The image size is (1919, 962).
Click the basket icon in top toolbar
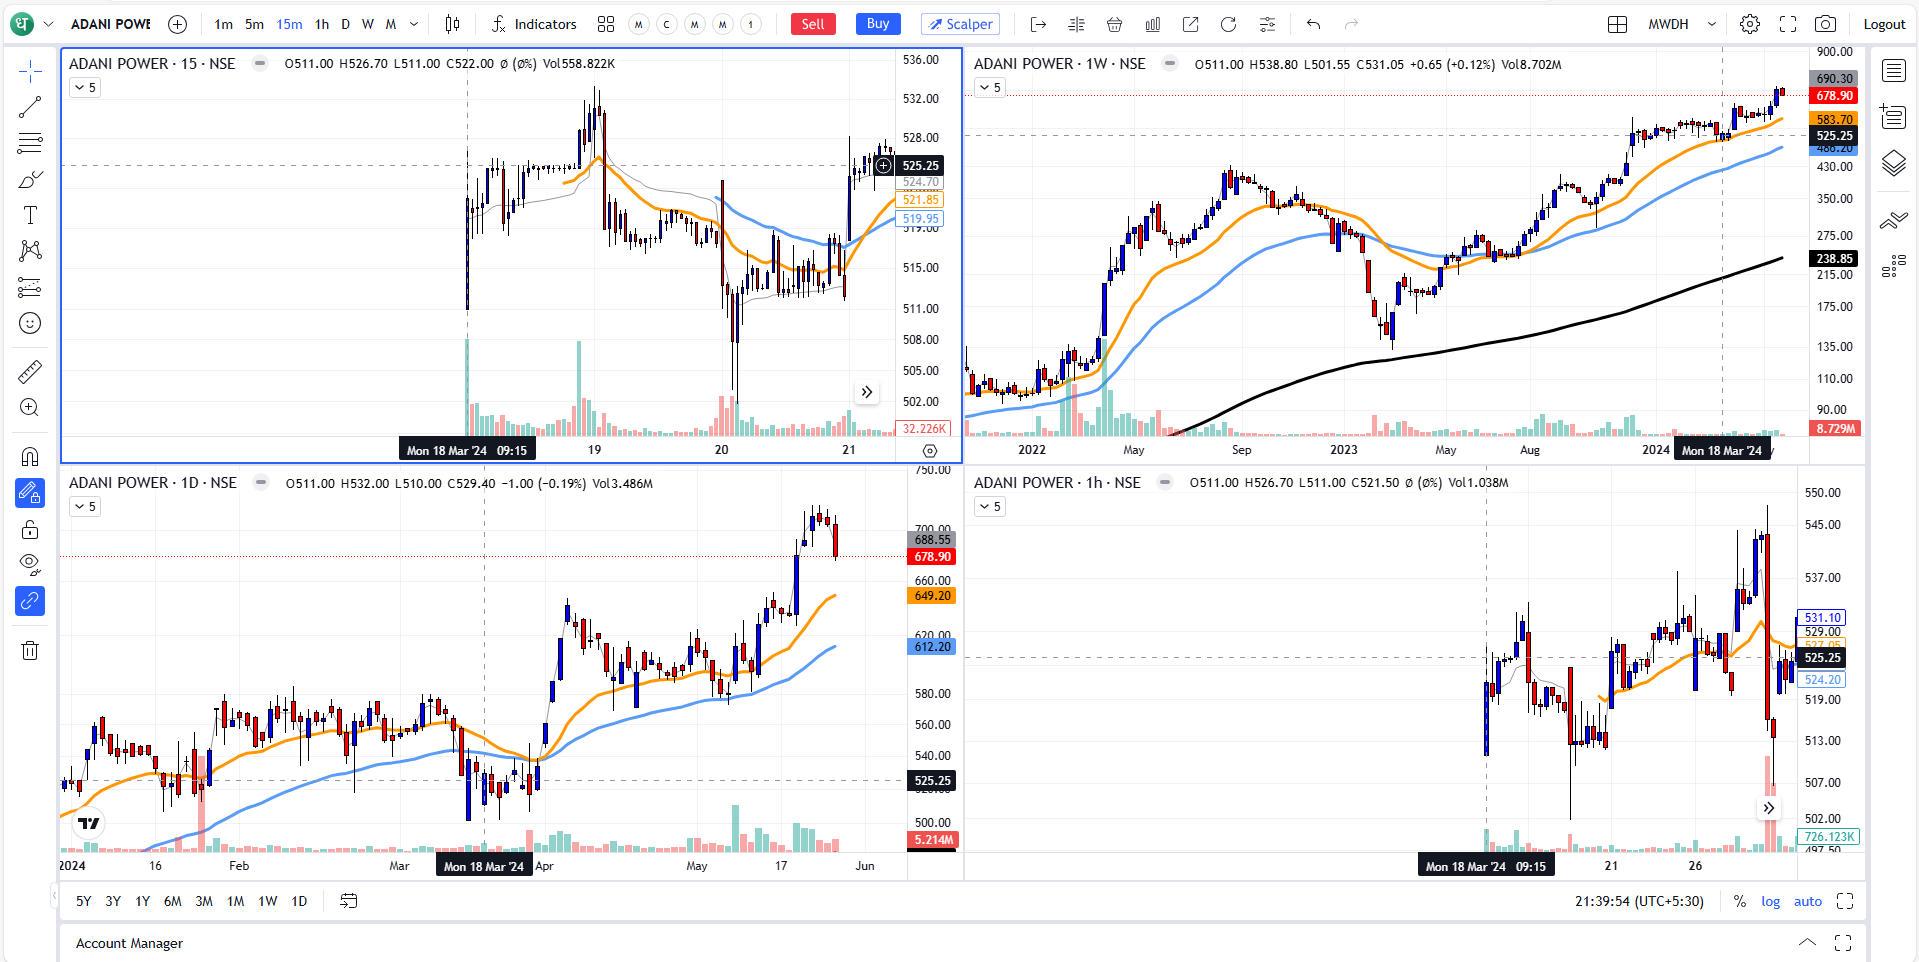[x=1114, y=24]
